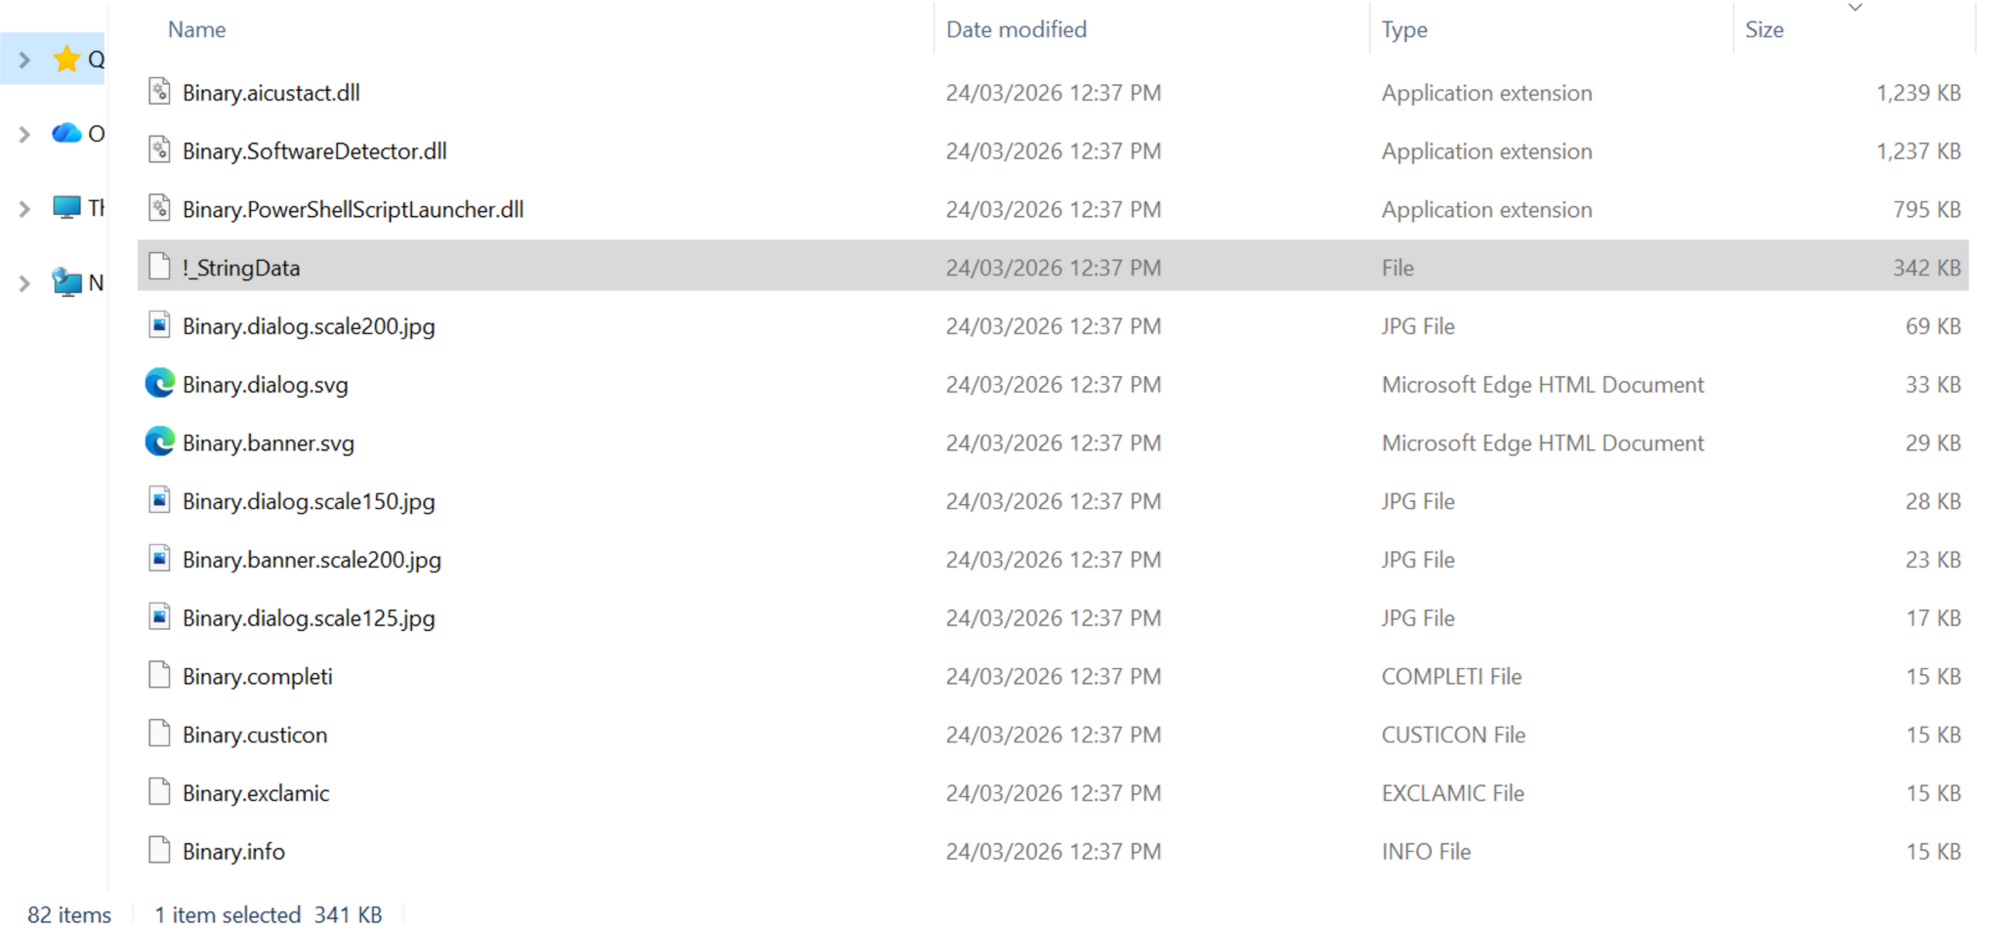2000x929 pixels.
Task: Click the Network icon in sidebar
Action: 66,283
